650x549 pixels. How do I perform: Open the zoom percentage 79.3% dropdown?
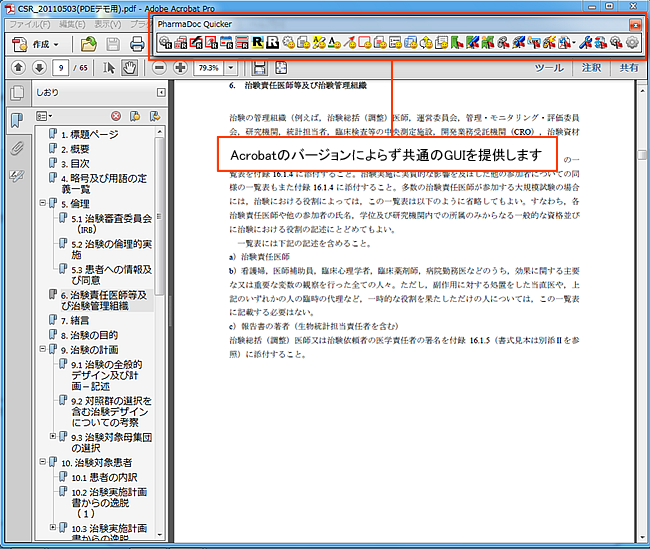point(234,69)
